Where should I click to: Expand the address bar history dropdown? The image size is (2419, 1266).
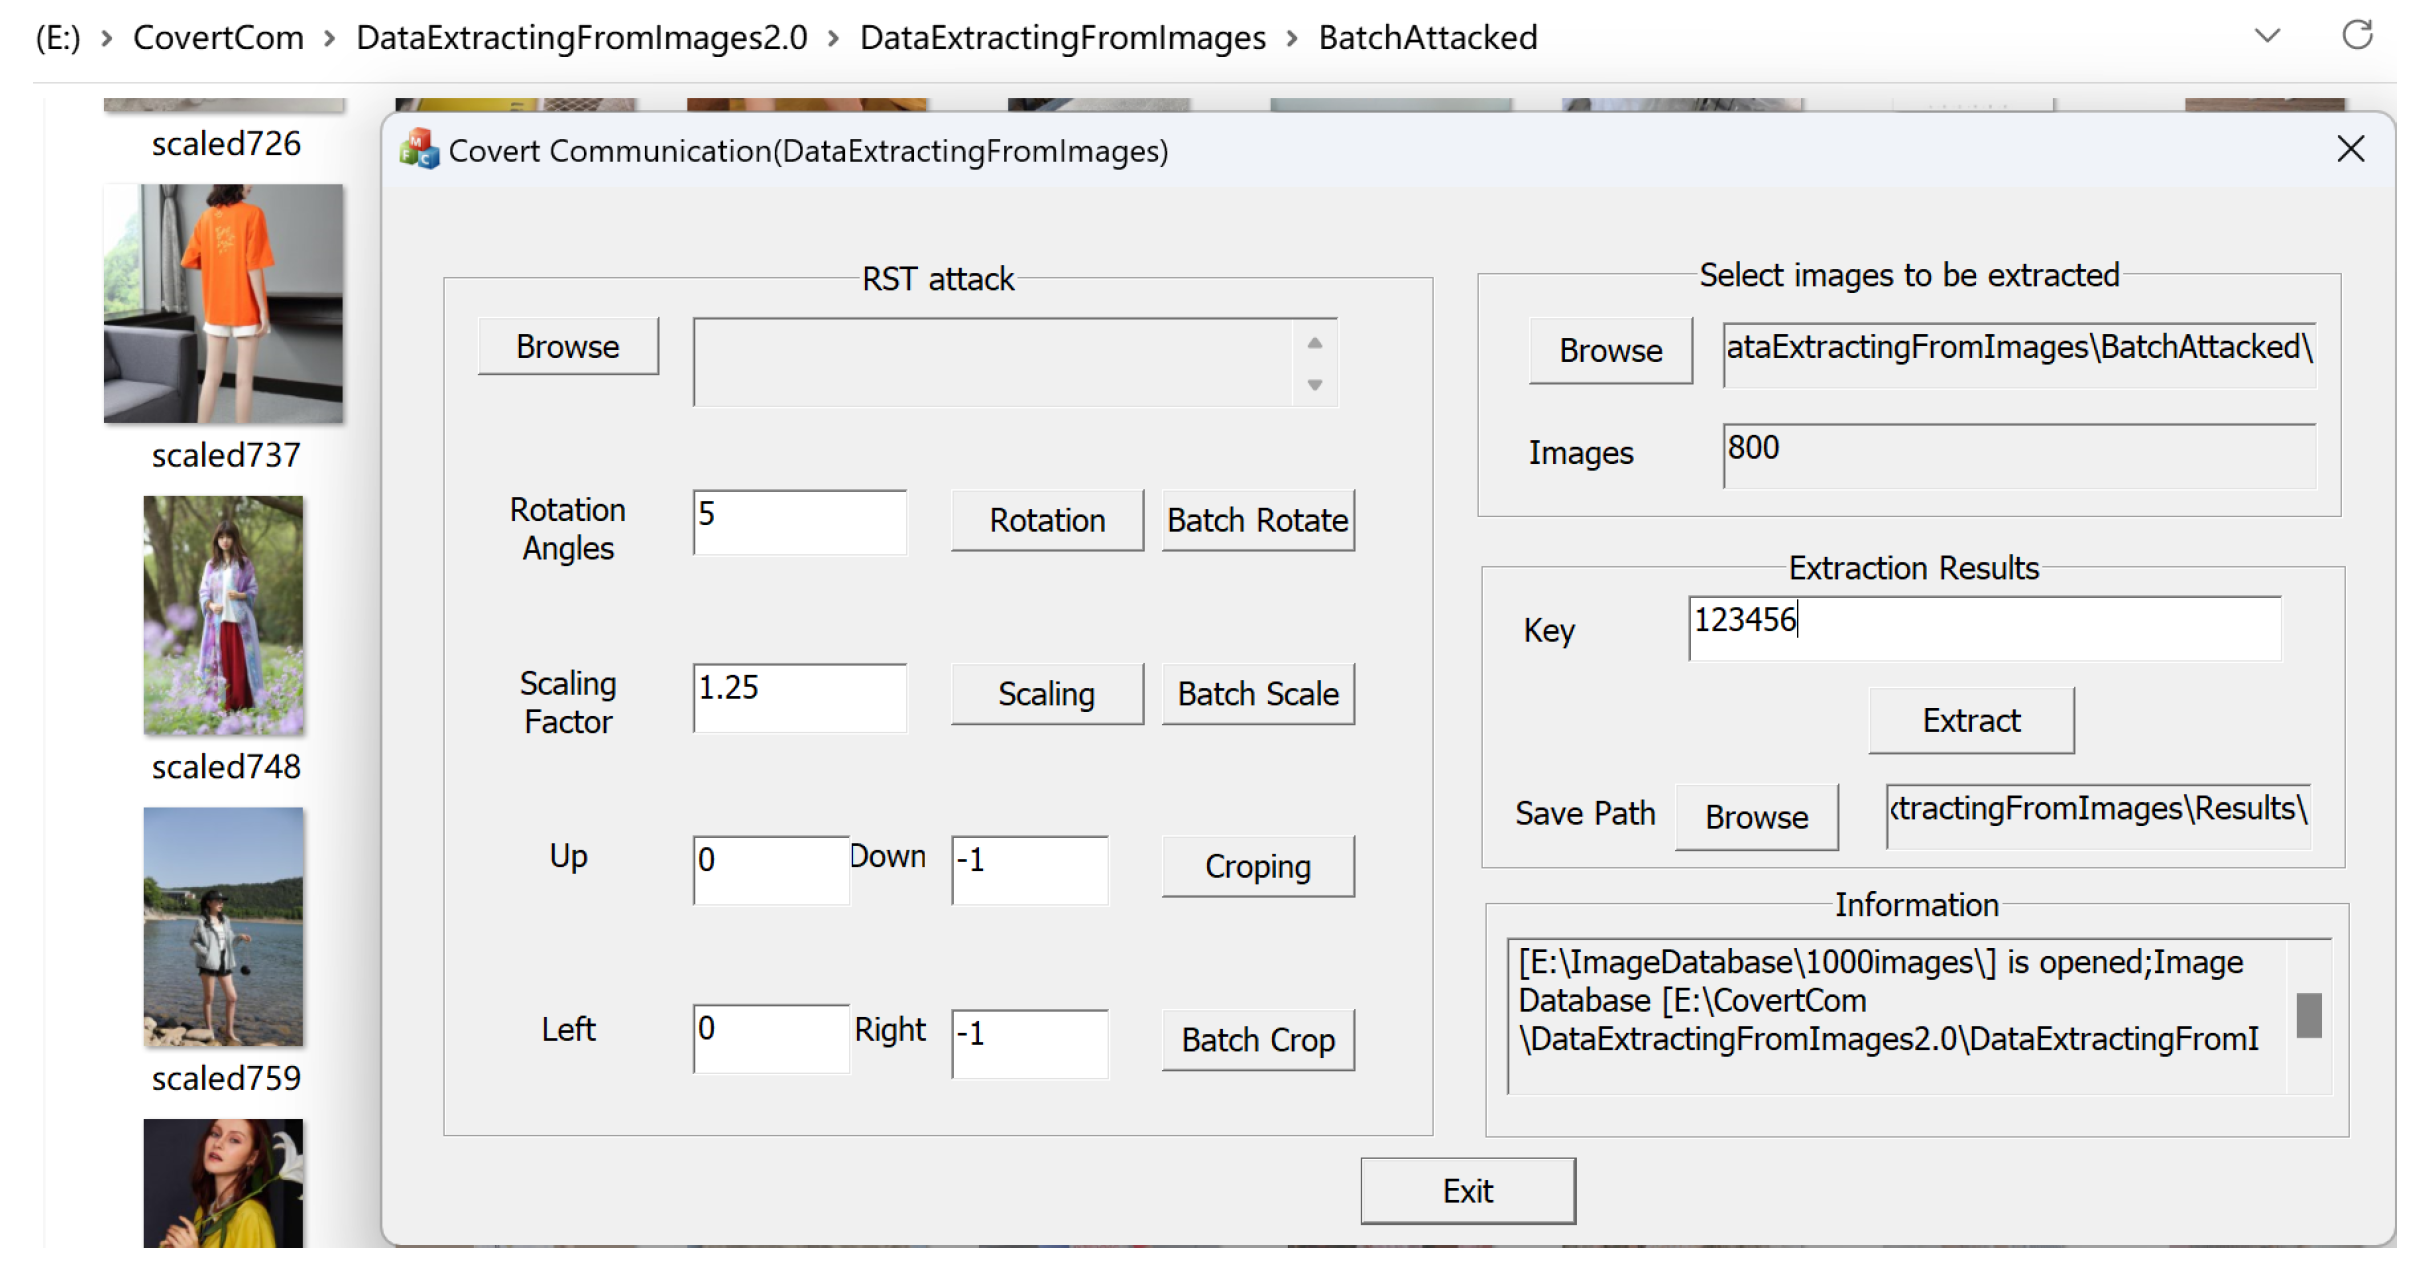pos(2267,36)
